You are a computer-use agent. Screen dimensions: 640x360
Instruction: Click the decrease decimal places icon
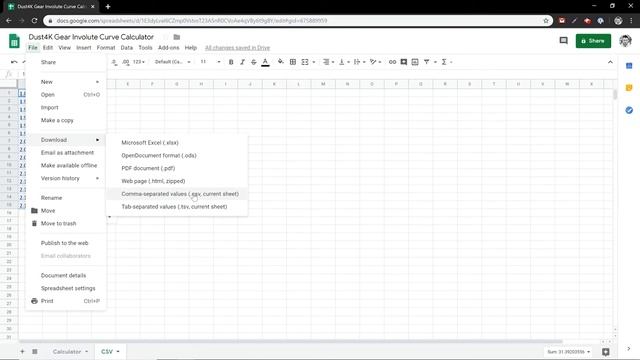[115, 62]
